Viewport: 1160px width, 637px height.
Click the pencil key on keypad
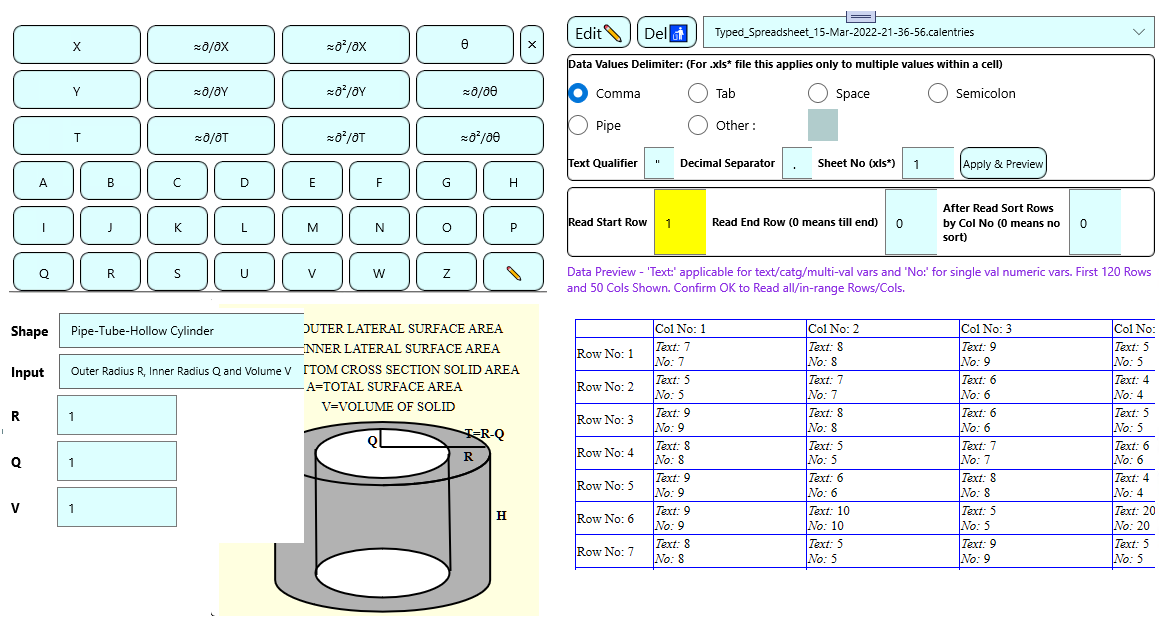click(x=513, y=273)
